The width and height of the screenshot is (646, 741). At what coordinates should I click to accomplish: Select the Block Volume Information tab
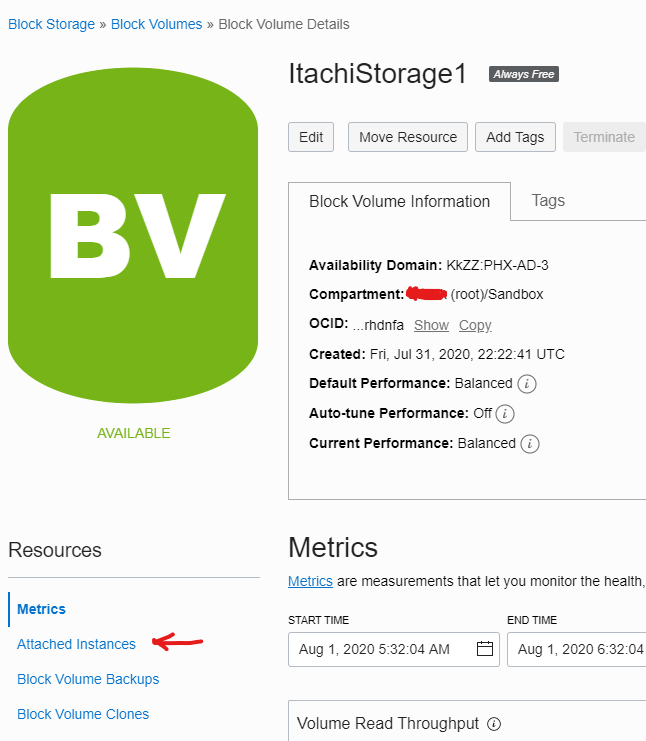399,201
